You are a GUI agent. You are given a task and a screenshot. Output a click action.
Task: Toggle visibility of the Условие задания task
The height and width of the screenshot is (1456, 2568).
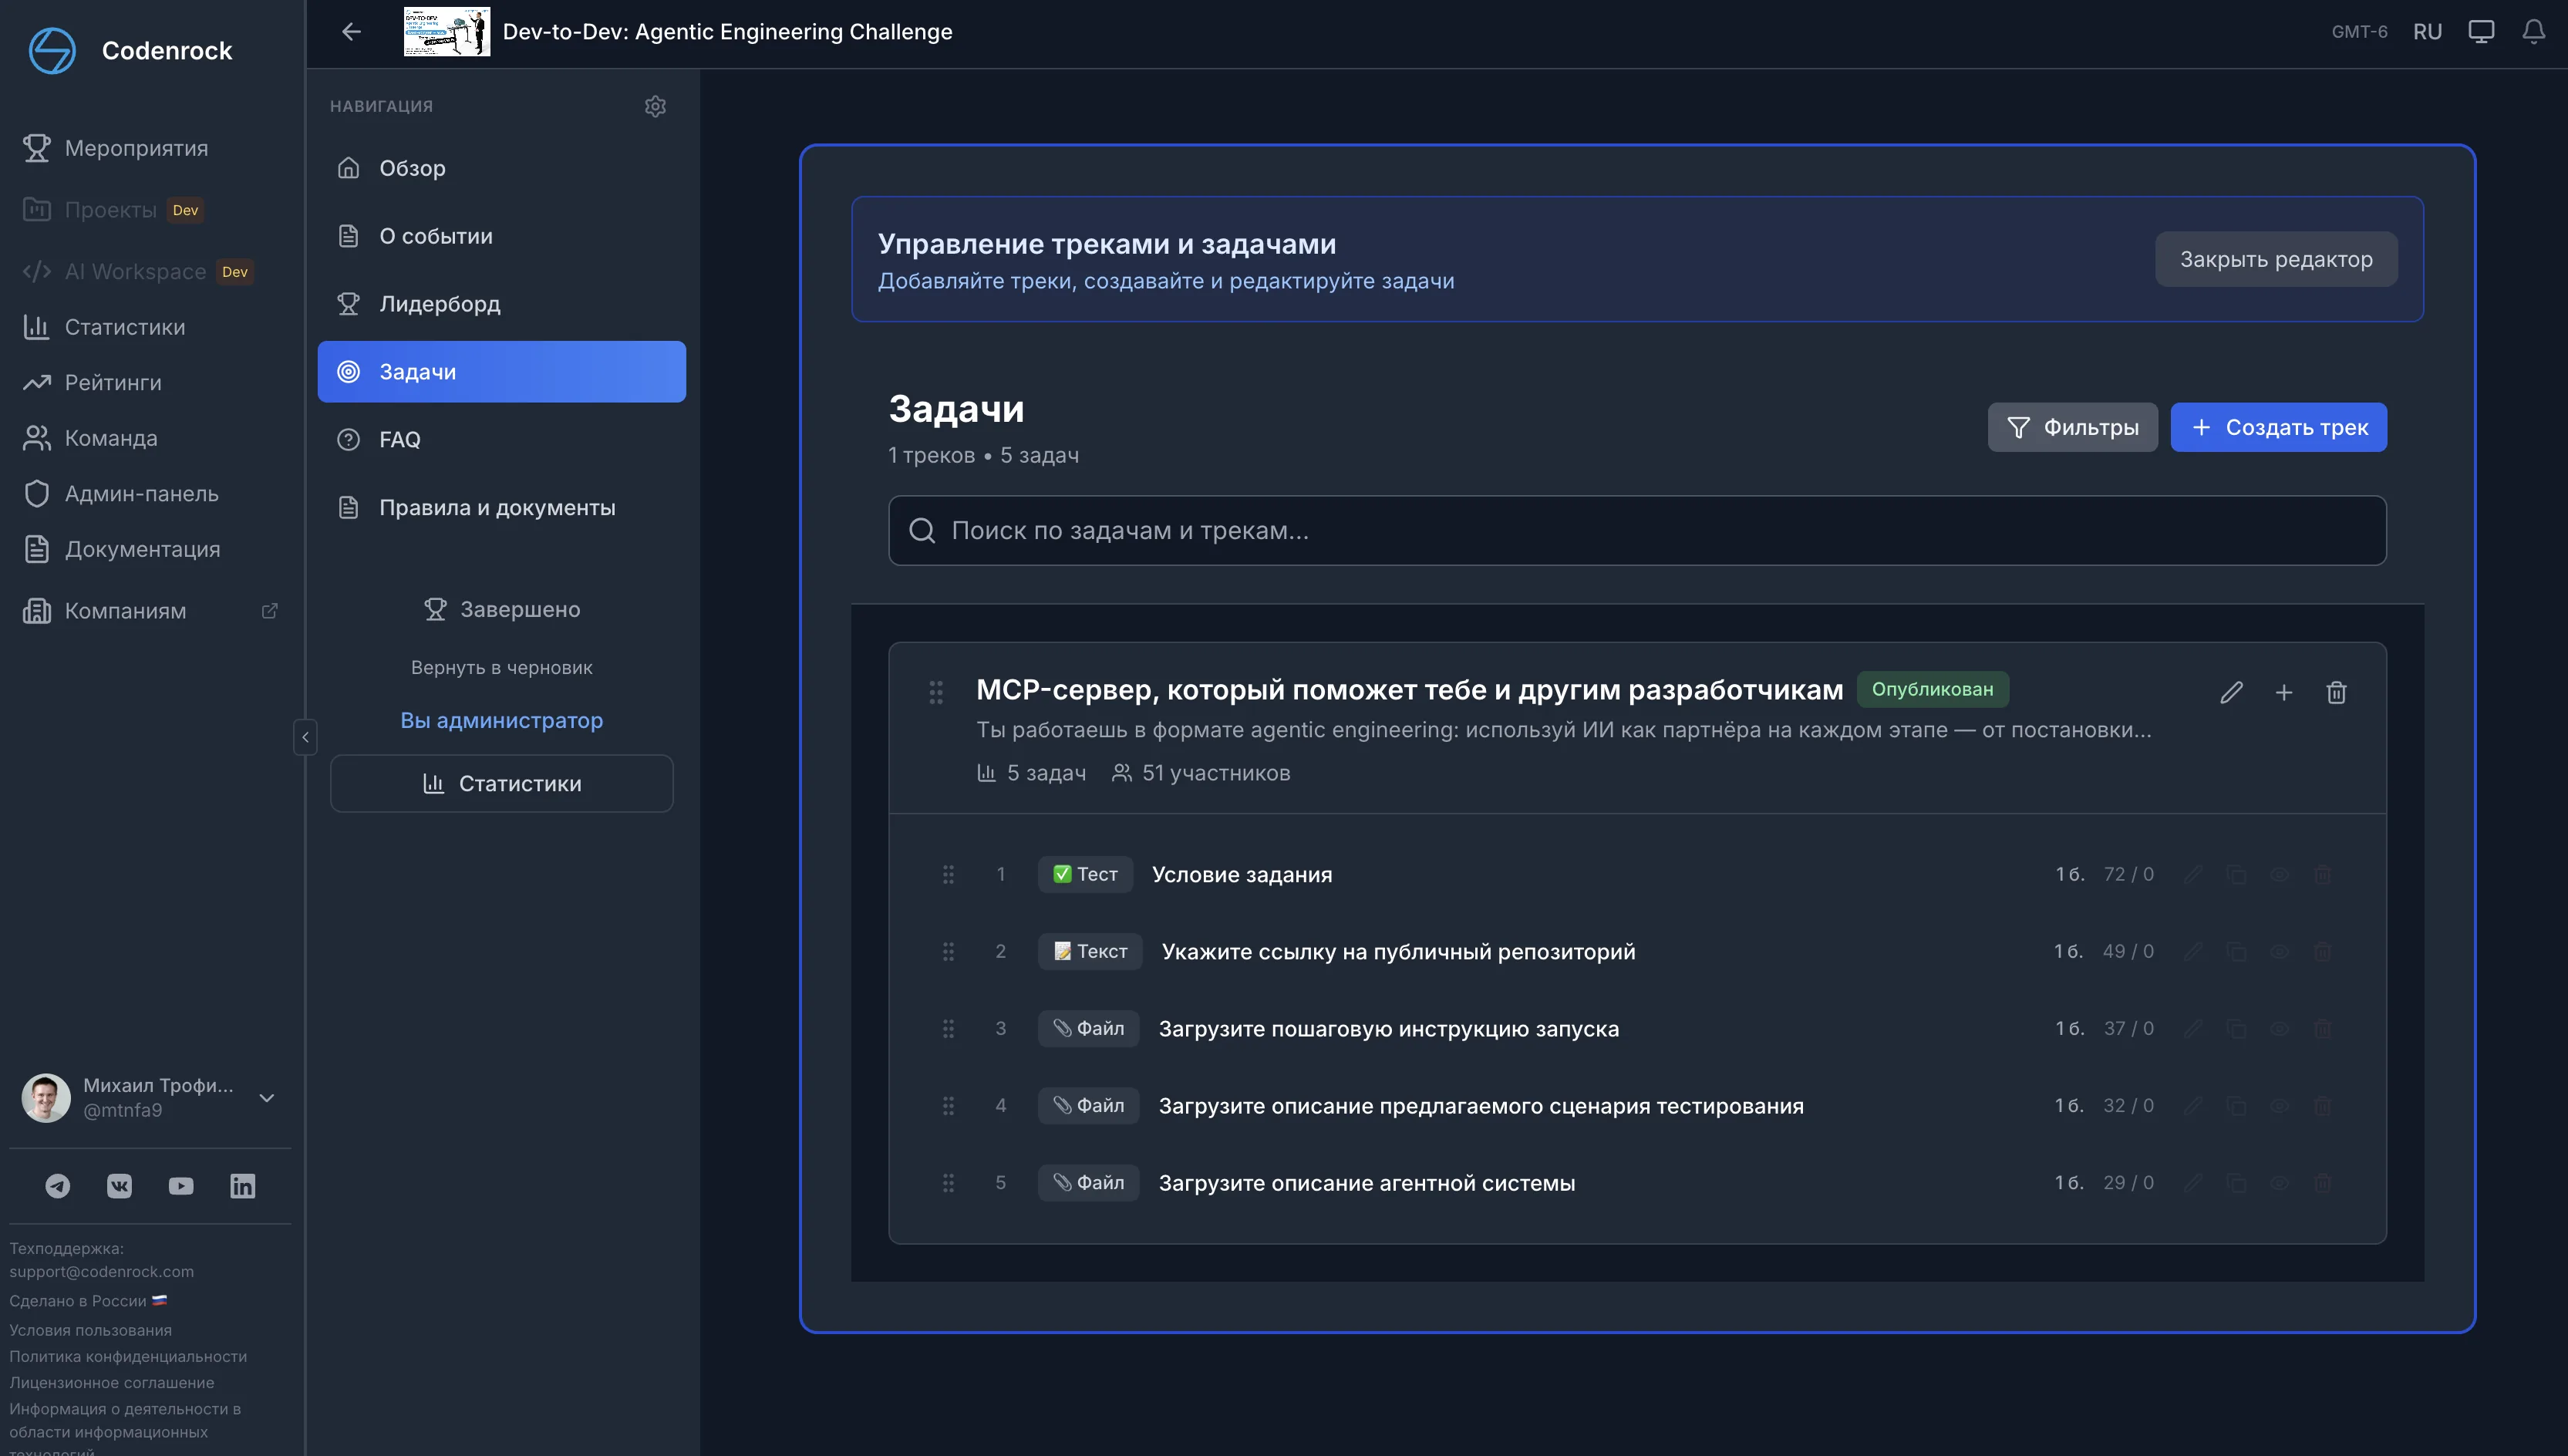(x=2280, y=875)
